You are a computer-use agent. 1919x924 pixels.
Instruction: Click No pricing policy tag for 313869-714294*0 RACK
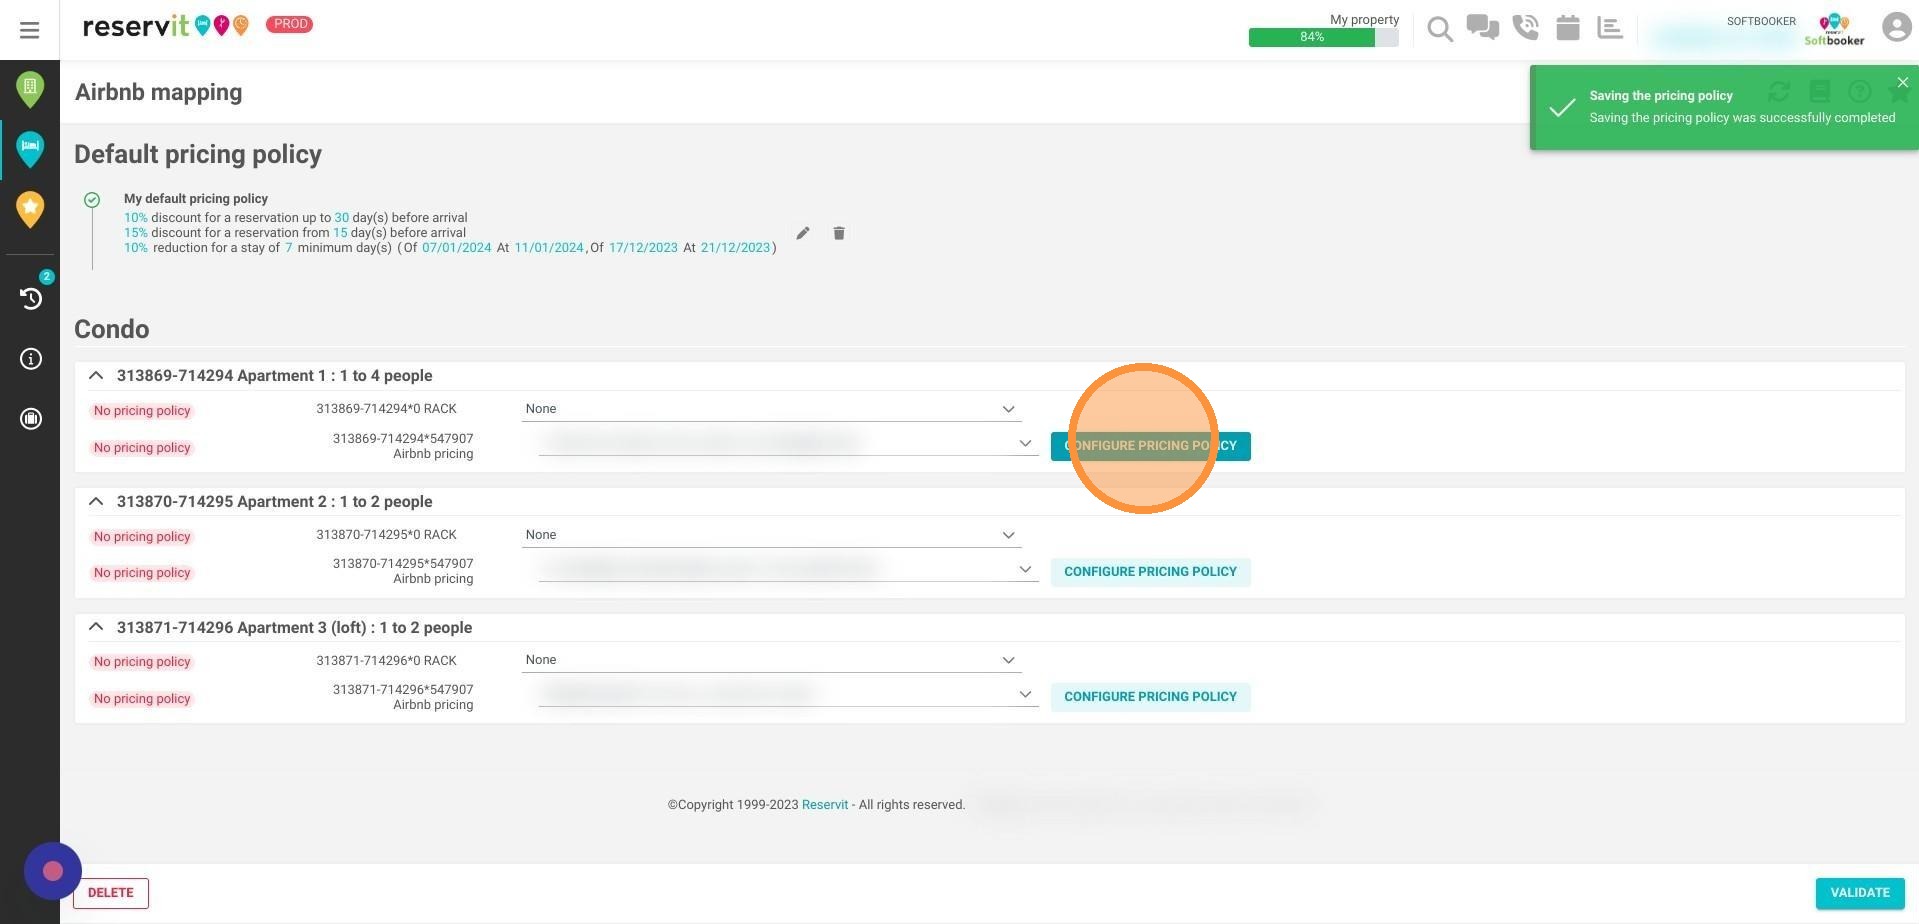click(142, 411)
